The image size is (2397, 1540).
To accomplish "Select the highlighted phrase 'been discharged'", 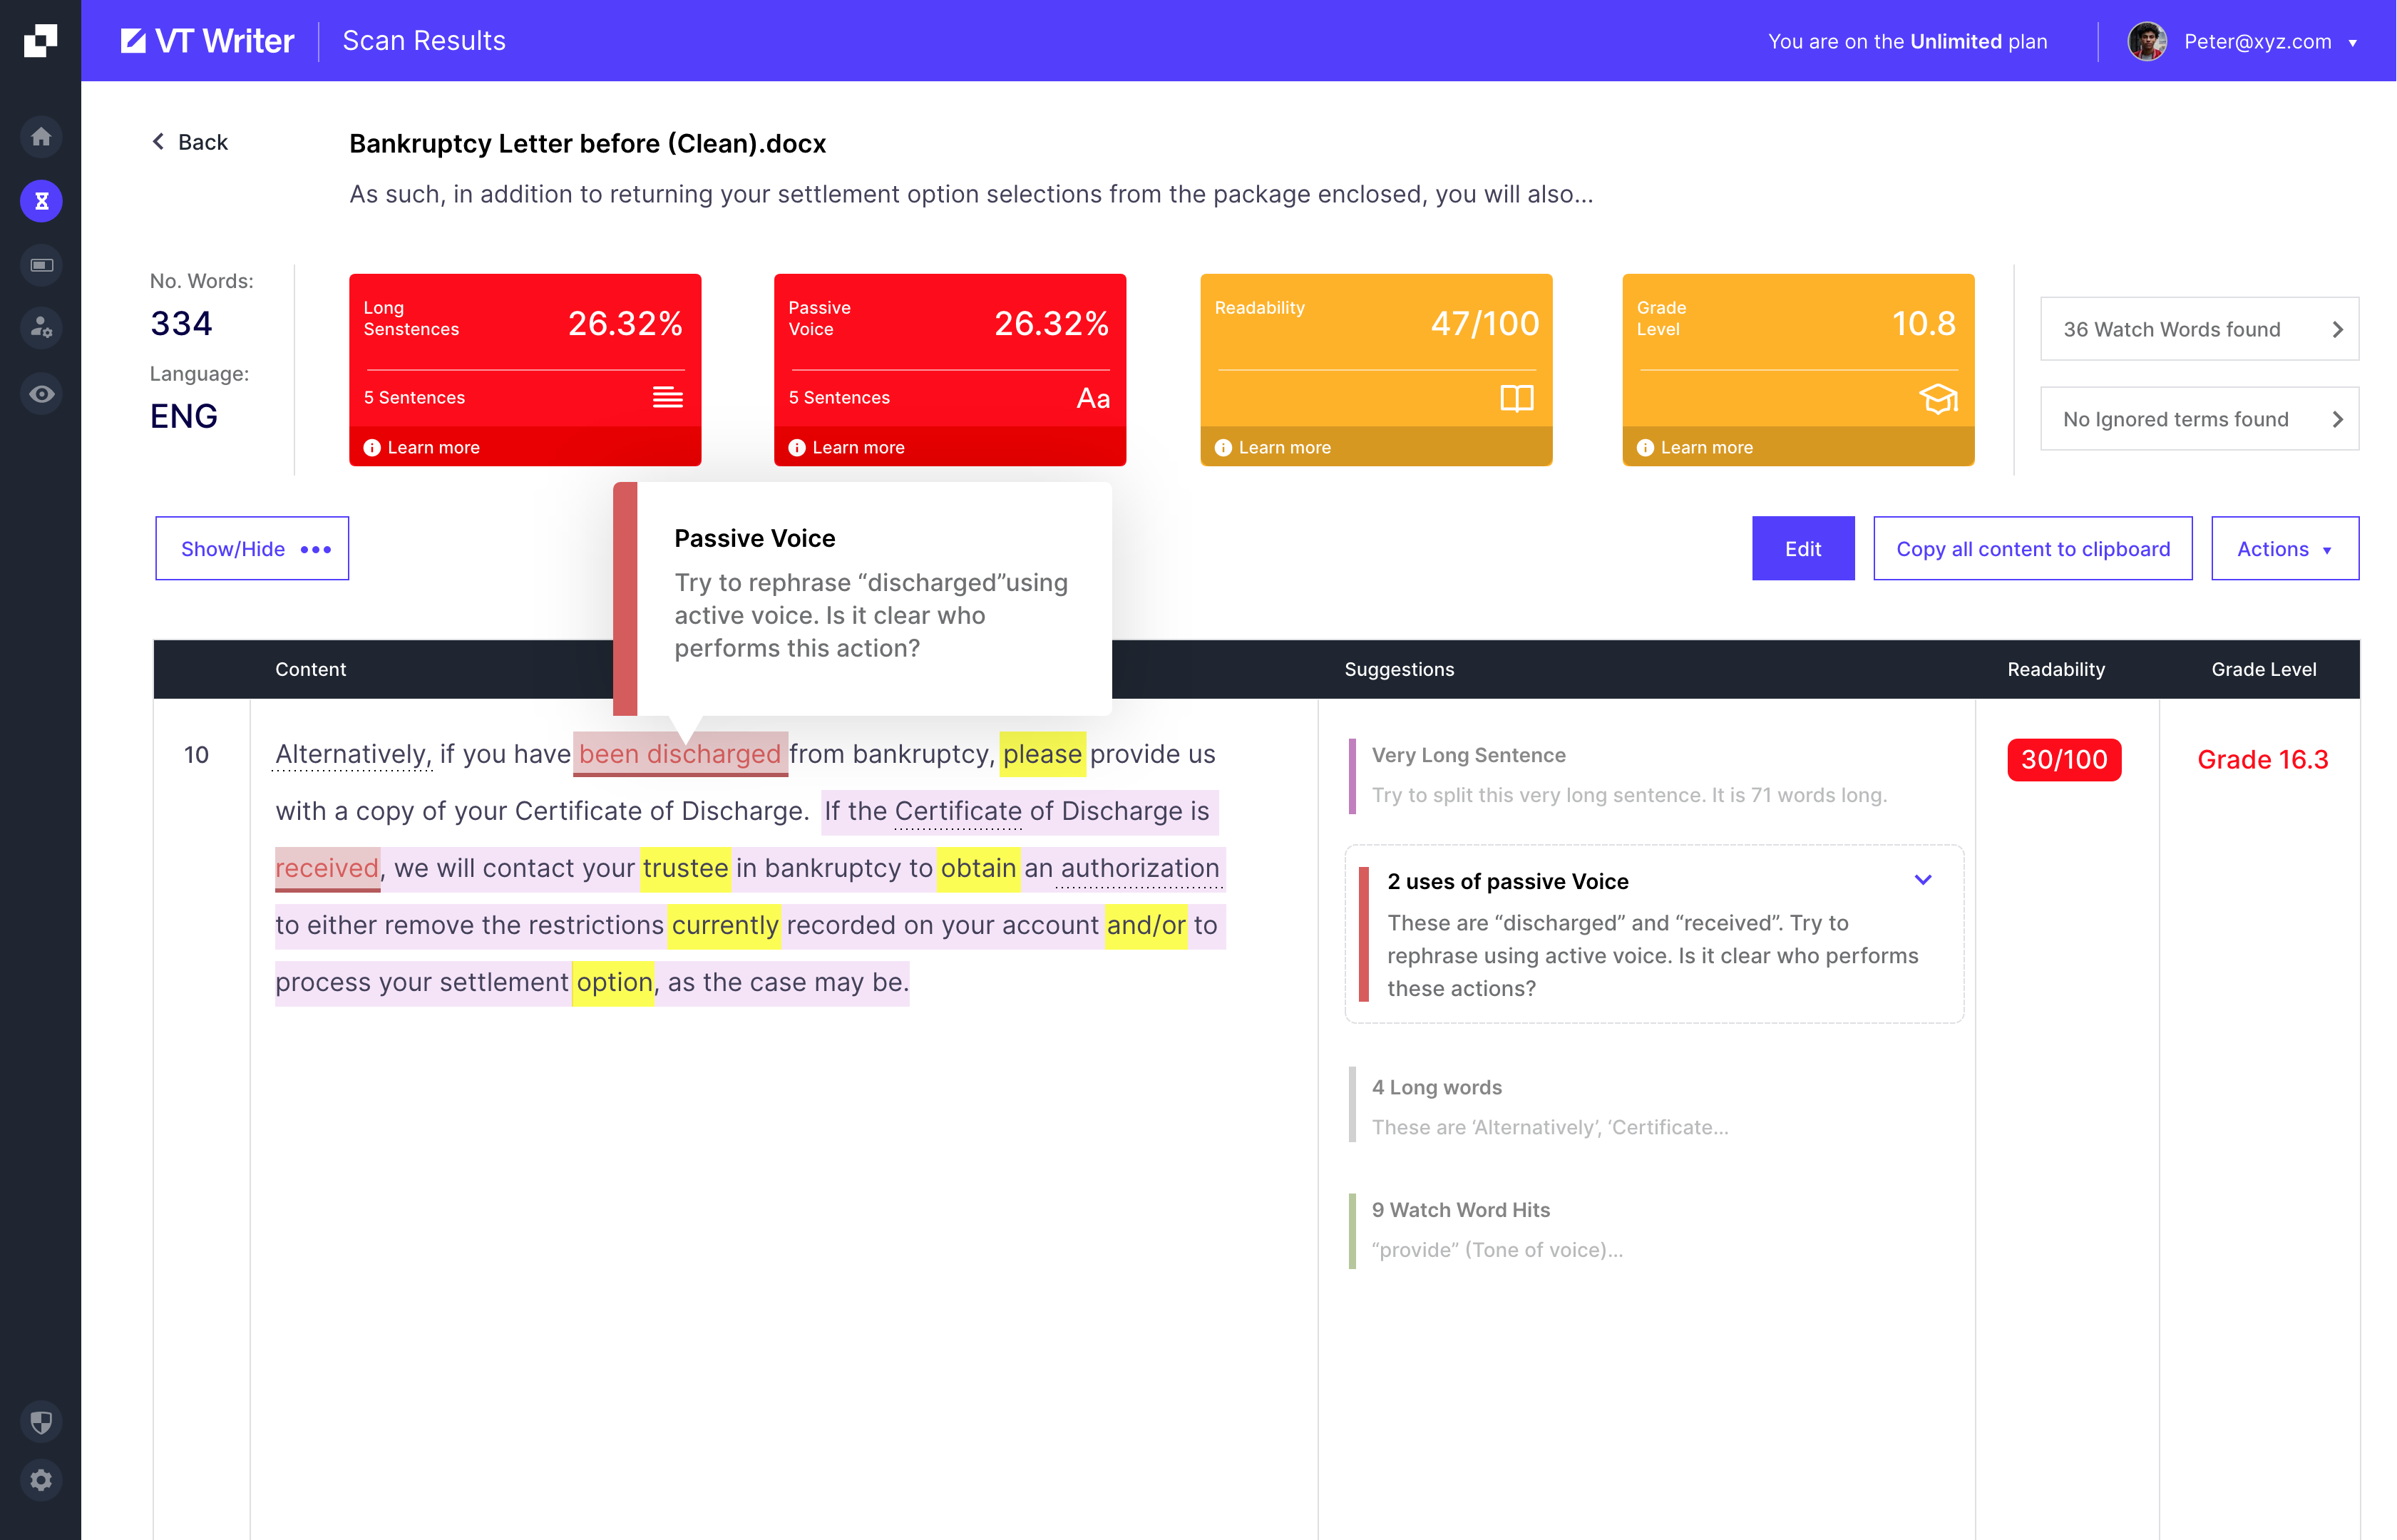I will coord(679,754).
